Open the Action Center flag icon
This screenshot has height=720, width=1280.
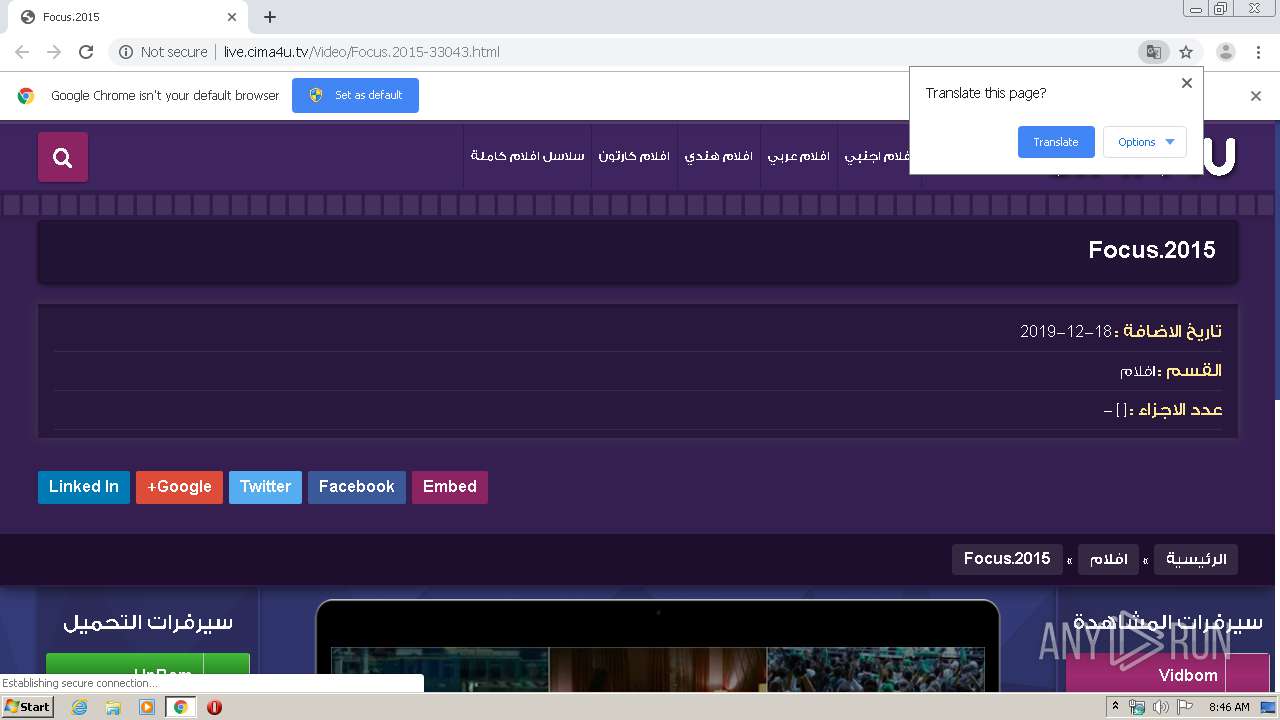[x=1184, y=707]
